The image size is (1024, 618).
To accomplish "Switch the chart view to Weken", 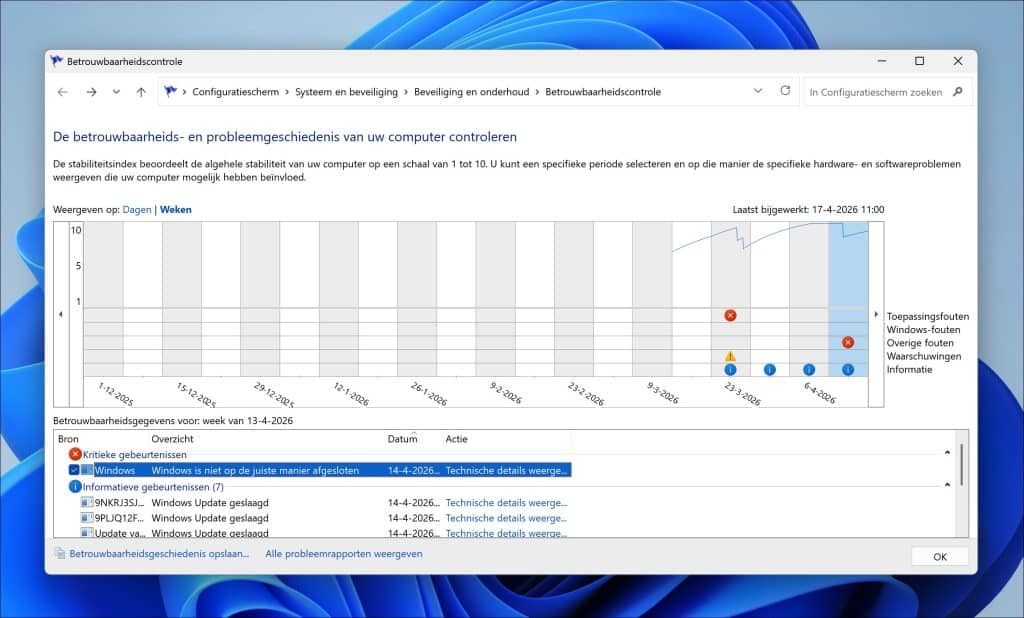I will [175, 210].
